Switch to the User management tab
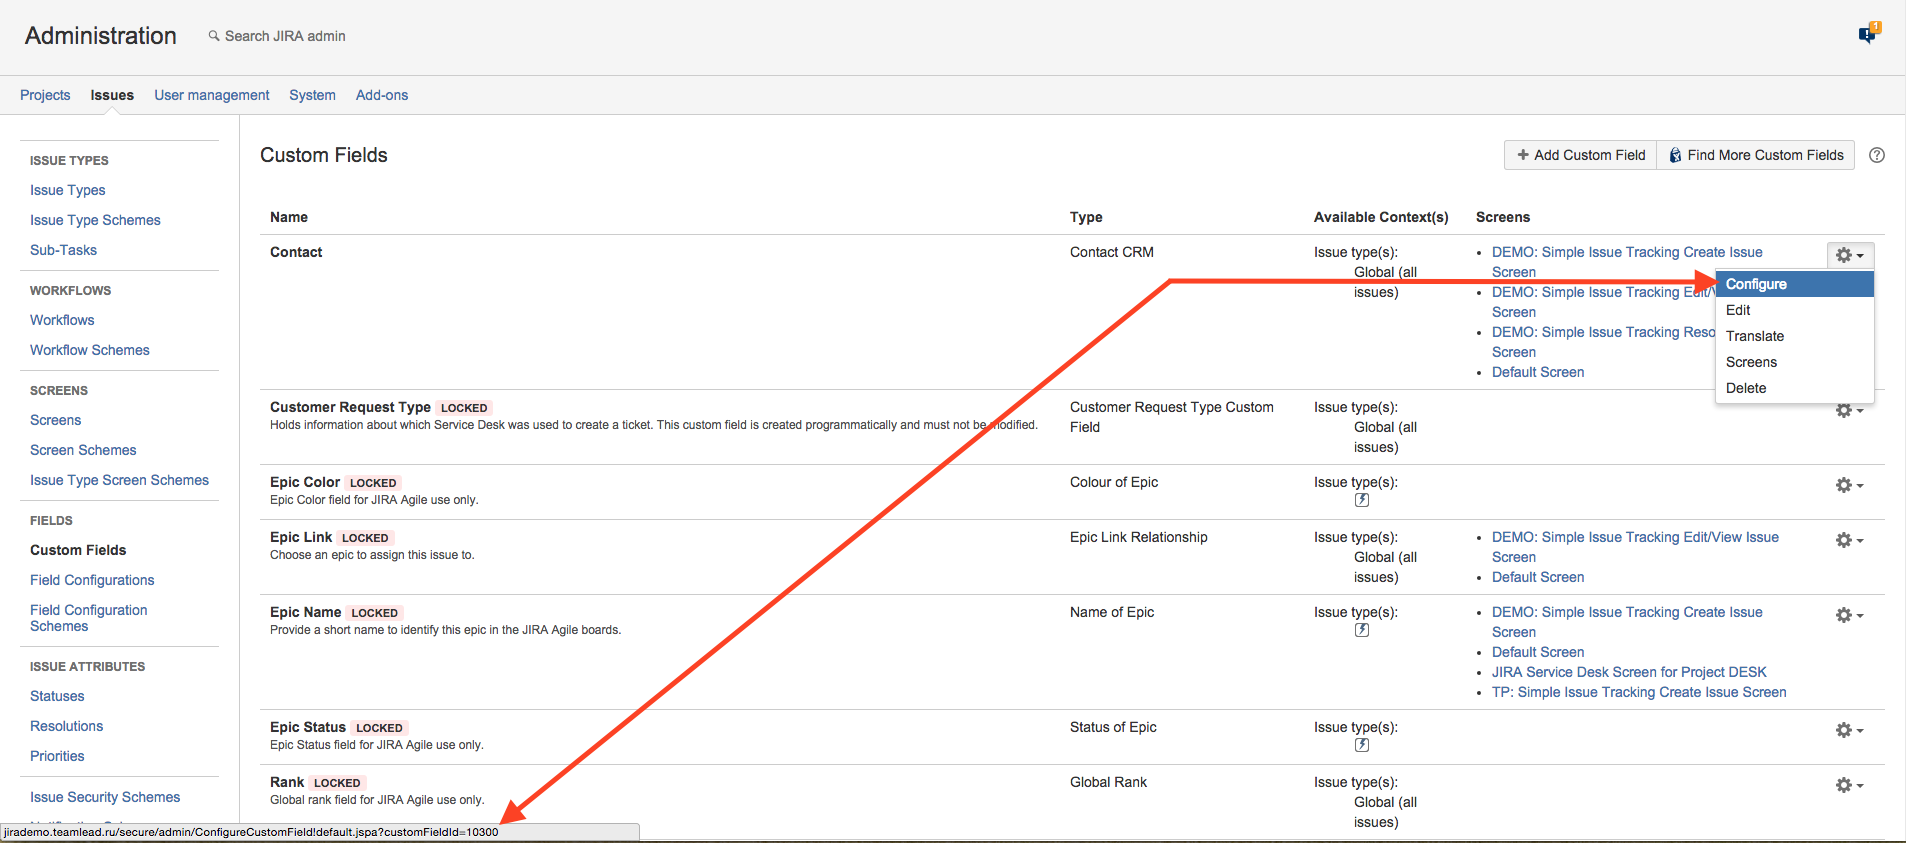 tap(211, 95)
